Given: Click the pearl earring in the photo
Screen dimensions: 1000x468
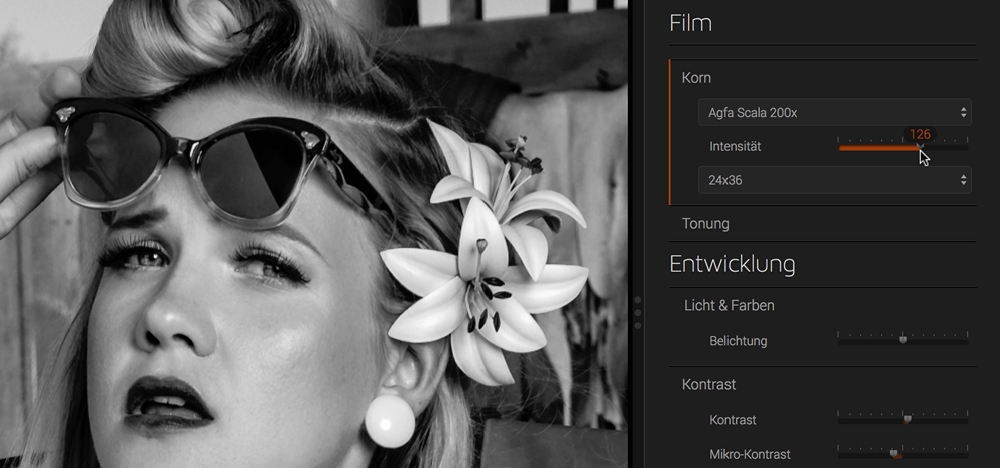Looking at the screenshot, I should click(389, 421).
